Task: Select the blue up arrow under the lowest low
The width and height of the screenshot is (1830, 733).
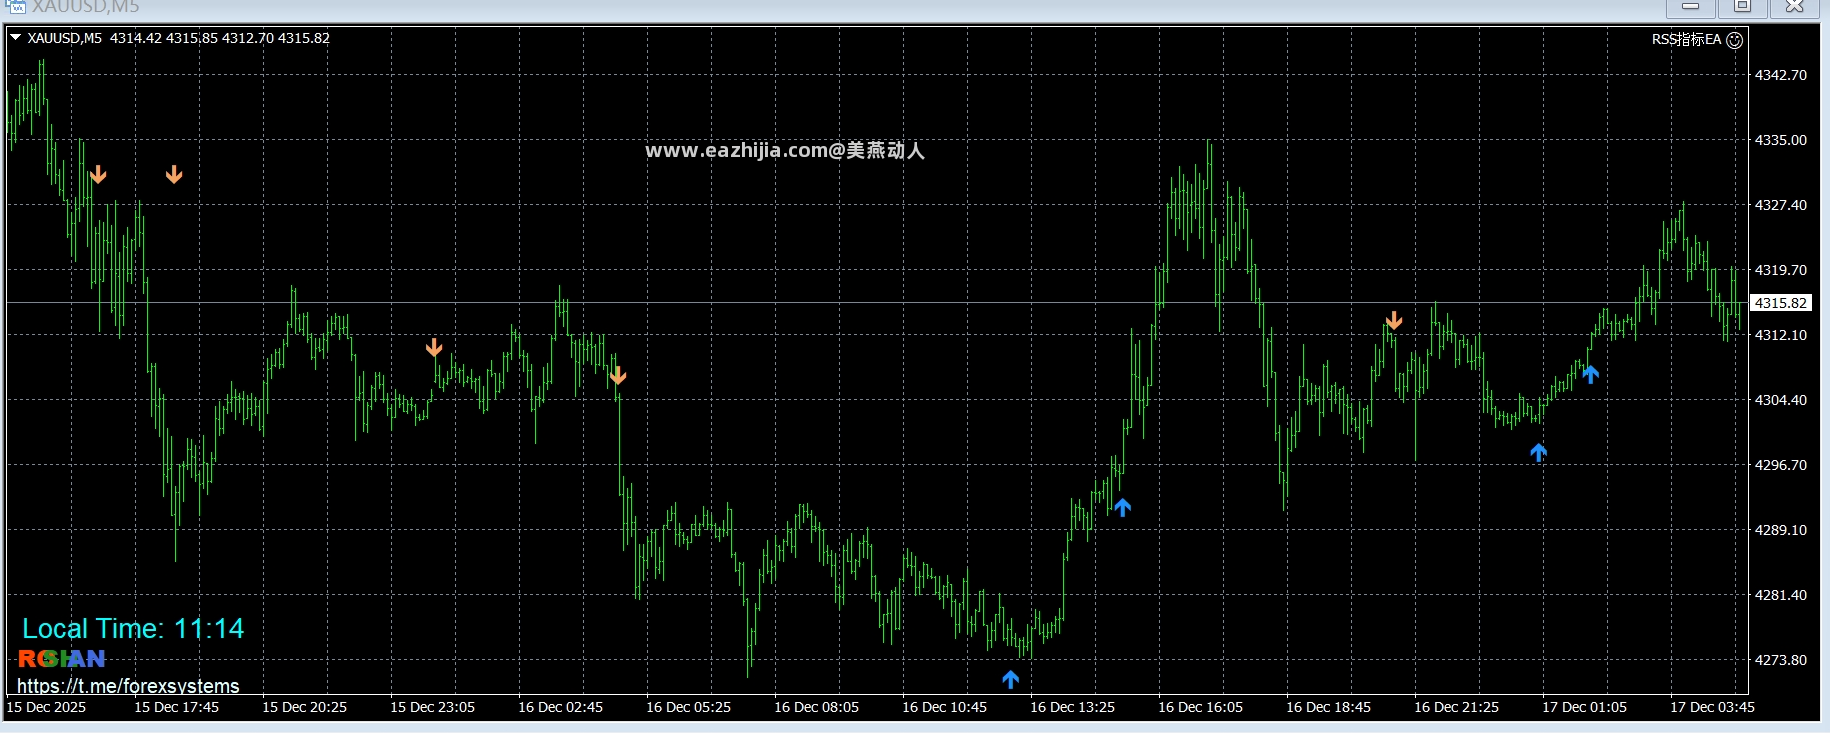Action: point(1011,680)
